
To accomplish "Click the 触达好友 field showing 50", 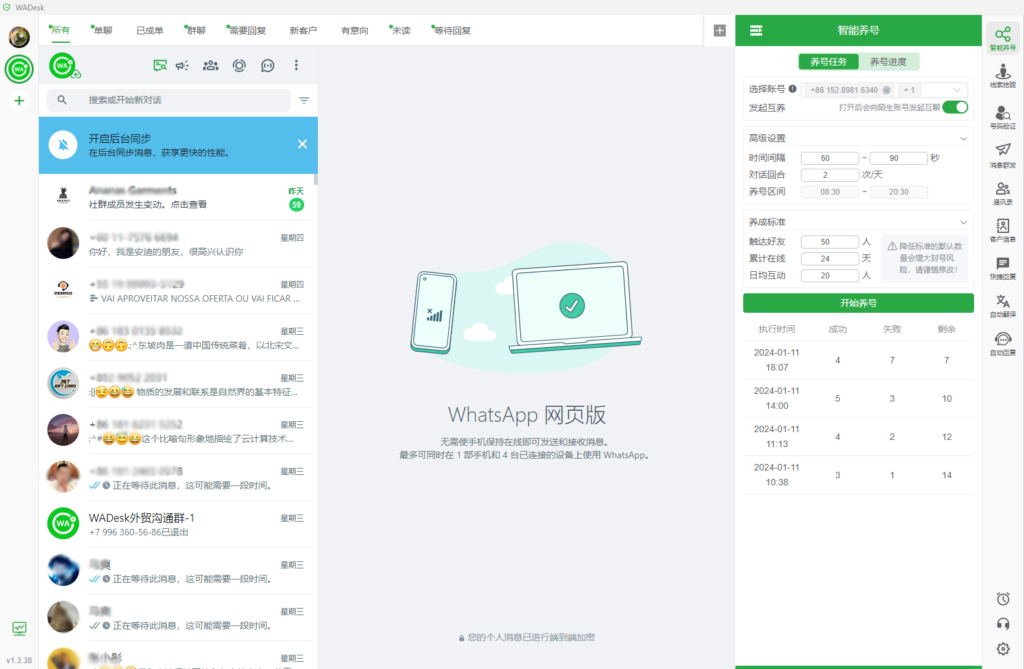I will point(829,242).
